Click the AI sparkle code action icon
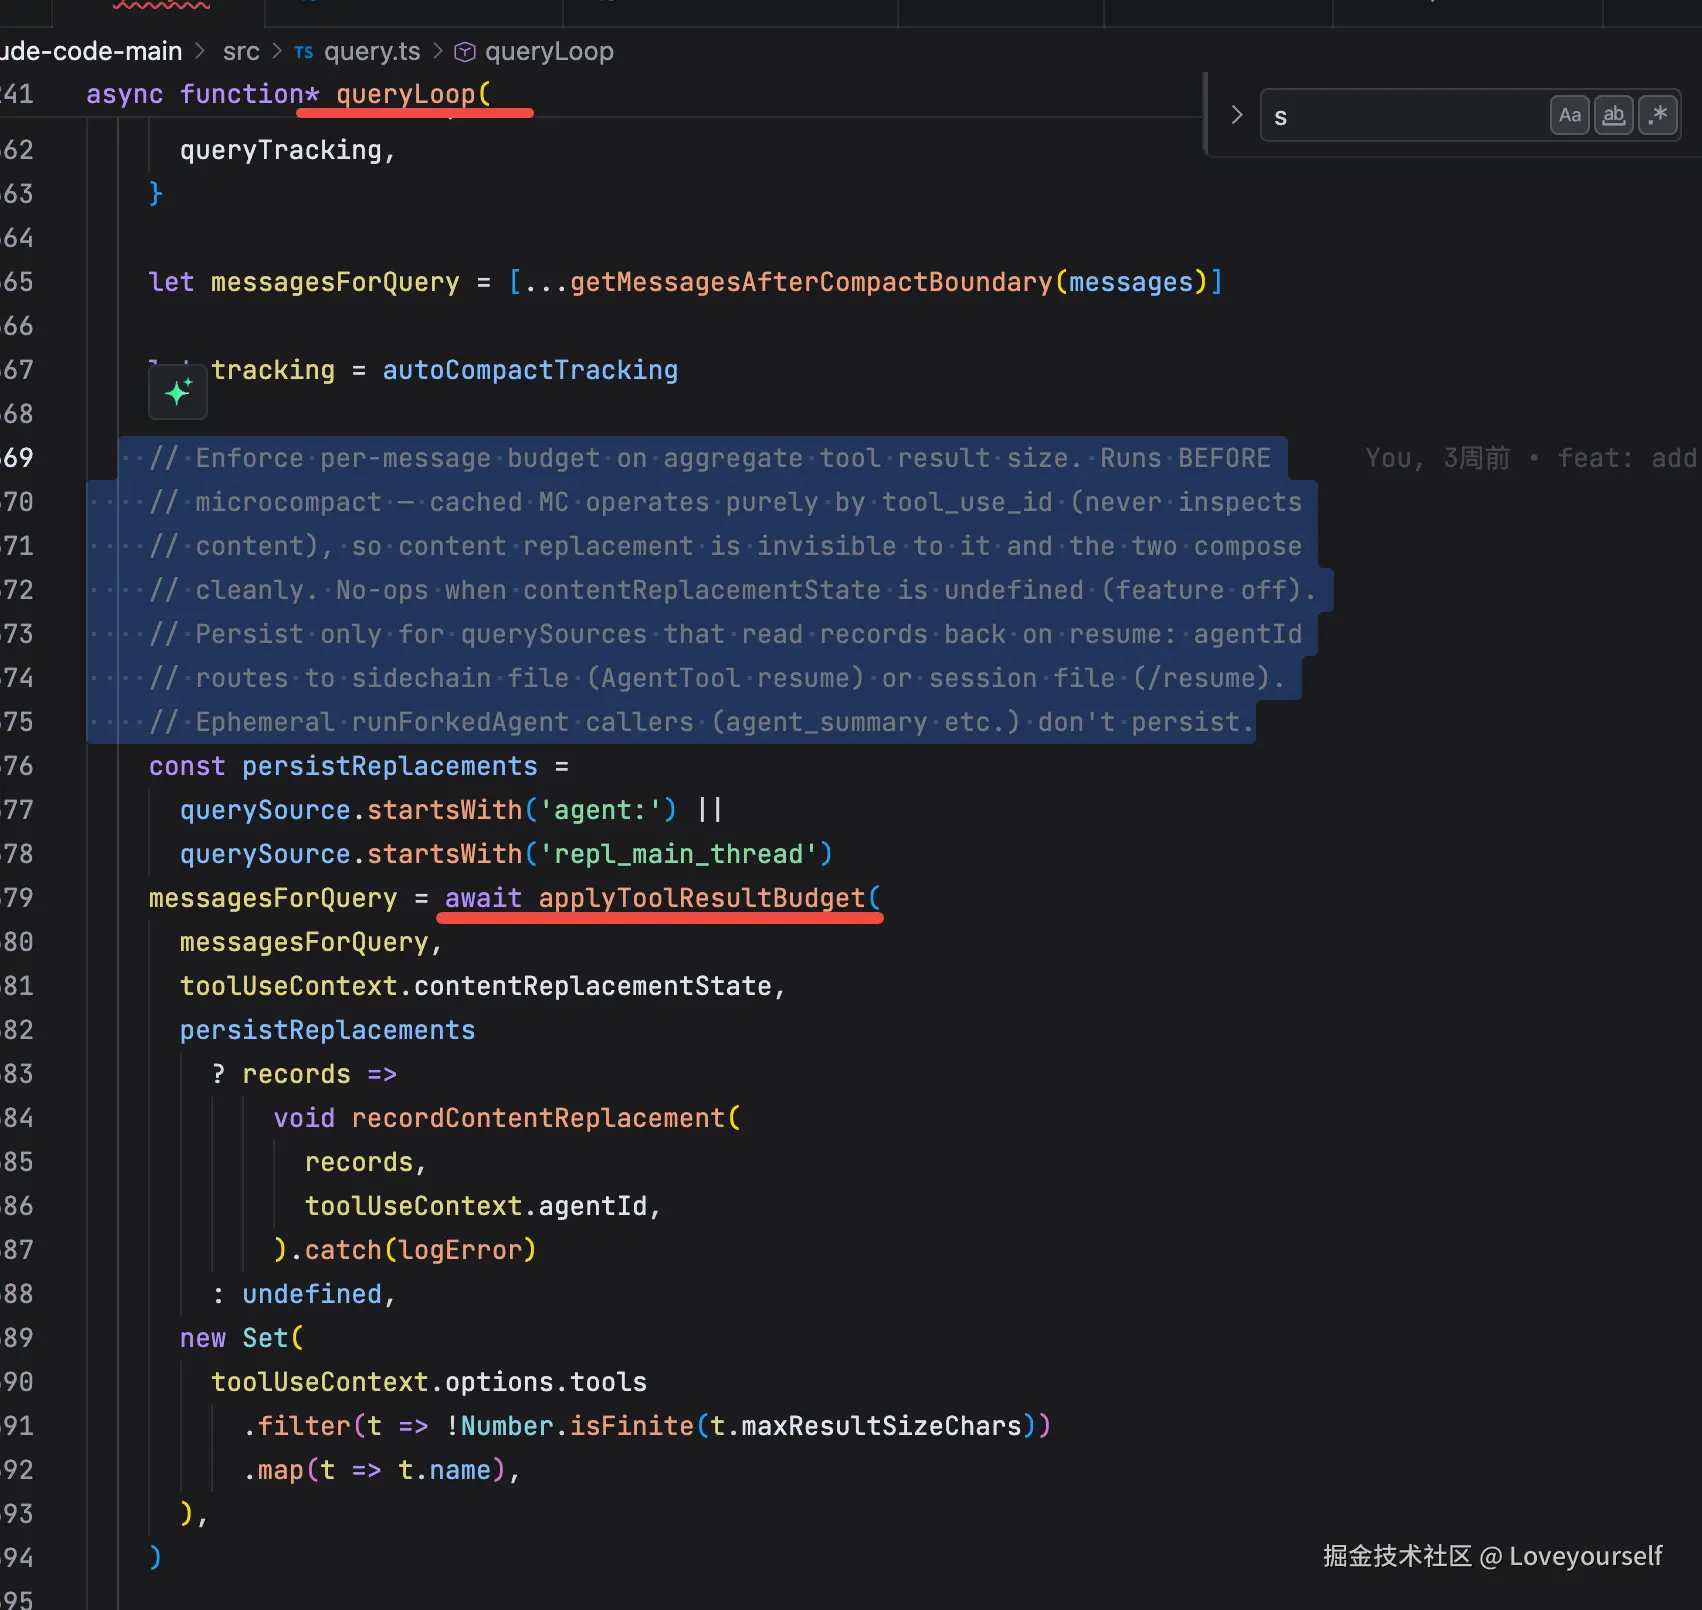 pos(178,392)
